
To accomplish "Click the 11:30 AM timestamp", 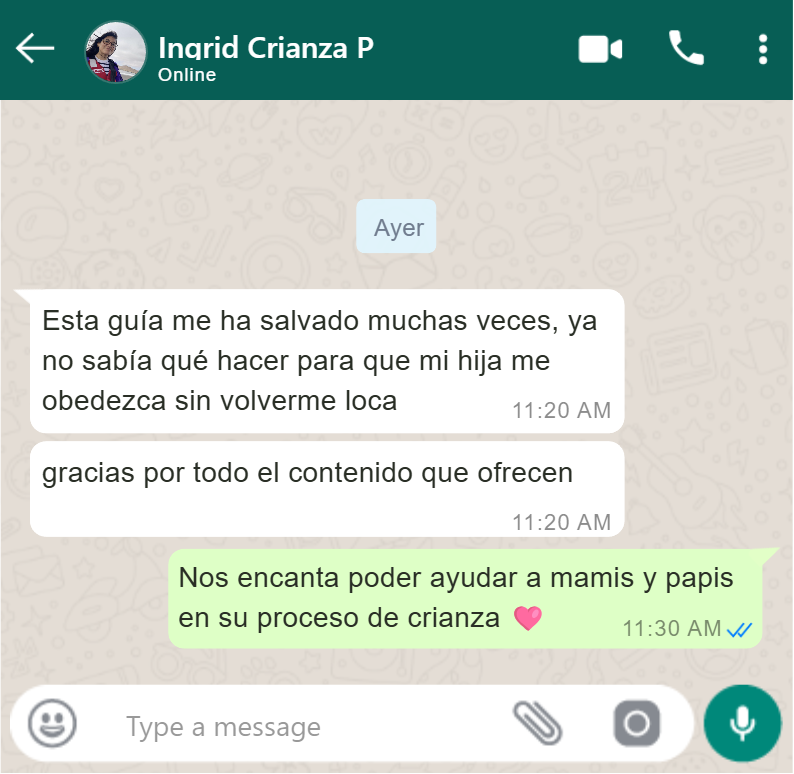I will [671, 629].
